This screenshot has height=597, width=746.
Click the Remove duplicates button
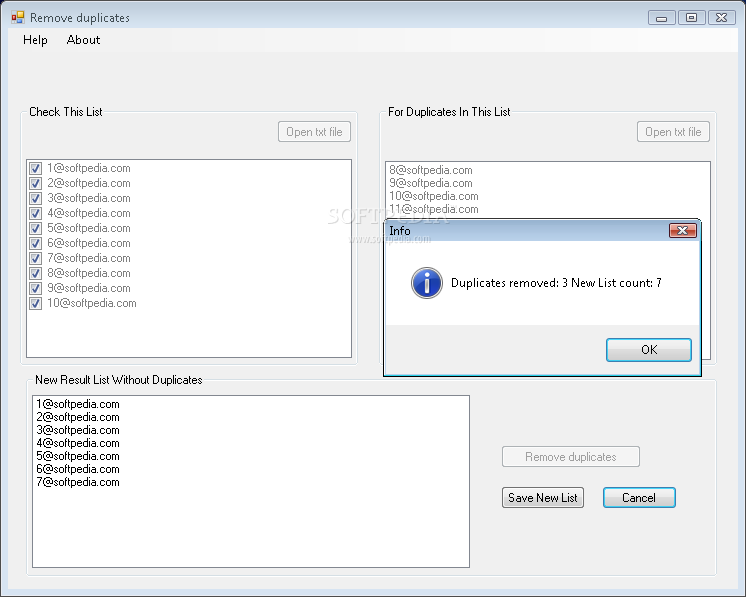click(570, 457)
